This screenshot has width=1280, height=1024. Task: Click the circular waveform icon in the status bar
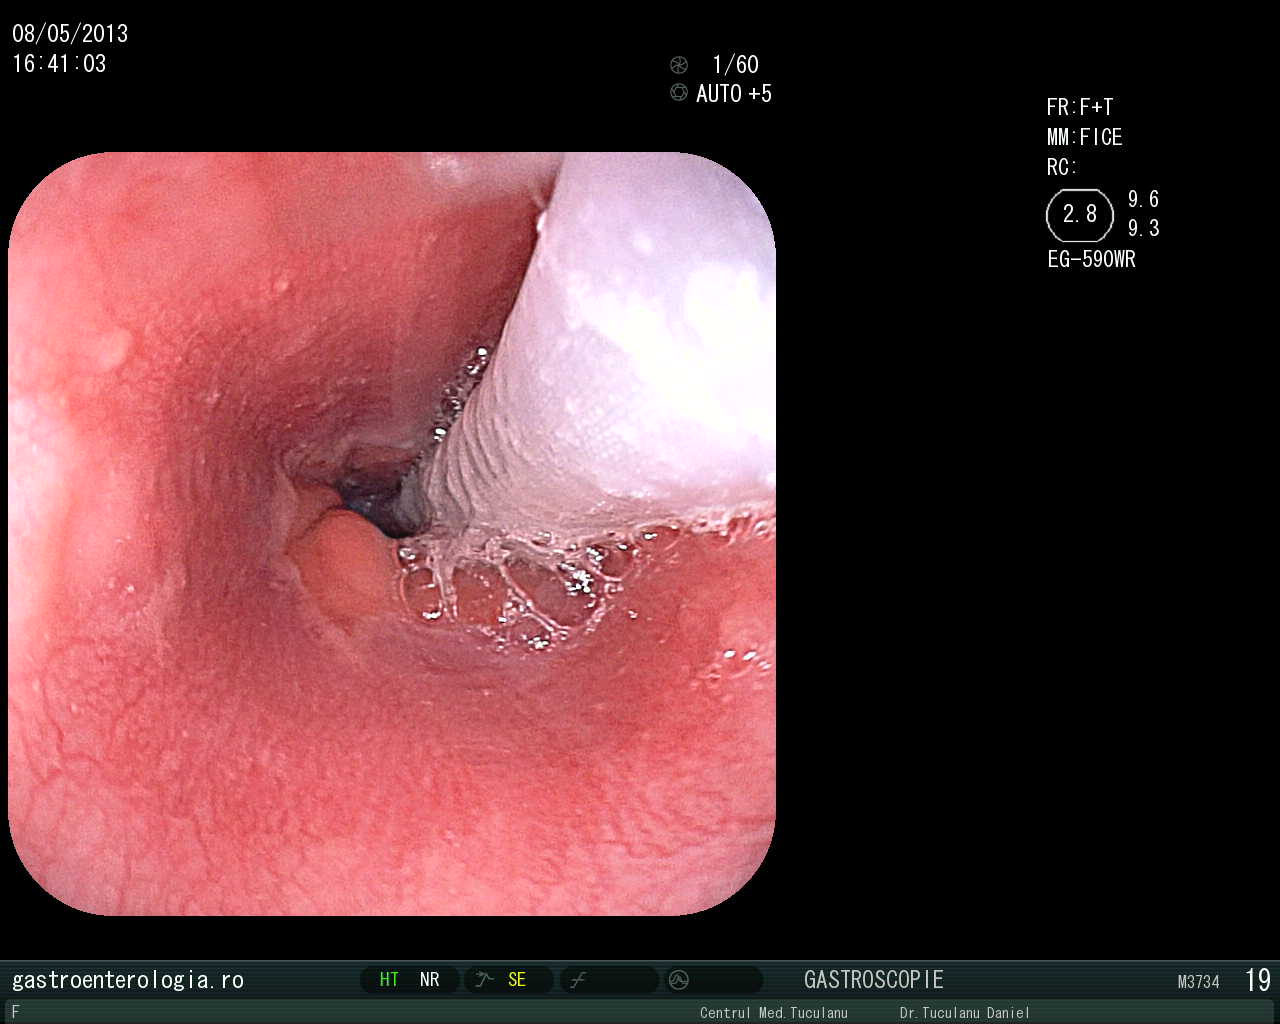pyautogui.click(x=679, y=980)
